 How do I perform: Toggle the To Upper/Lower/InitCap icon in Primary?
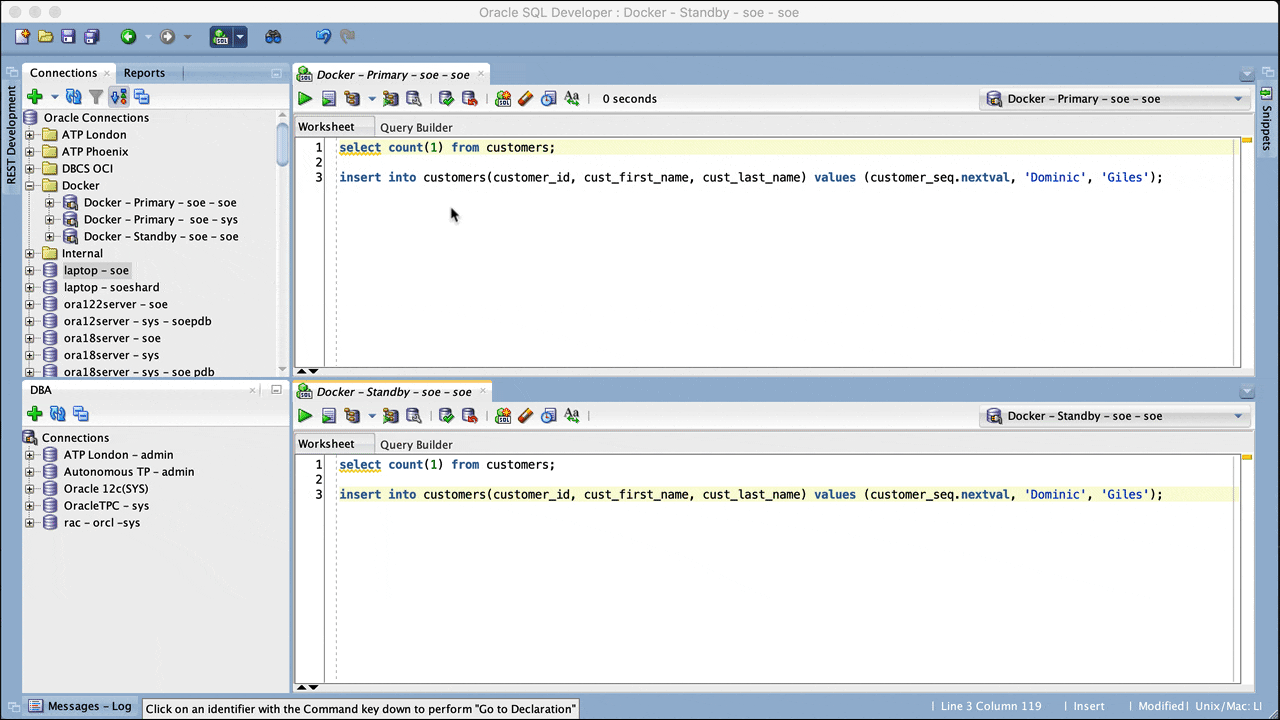pyautogui.click(x=572, y=99)
